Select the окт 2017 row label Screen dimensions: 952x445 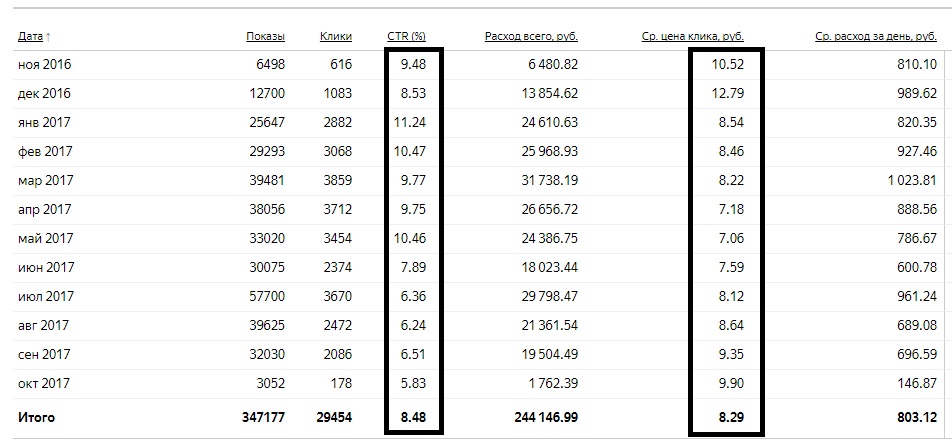tap(44, 383)
